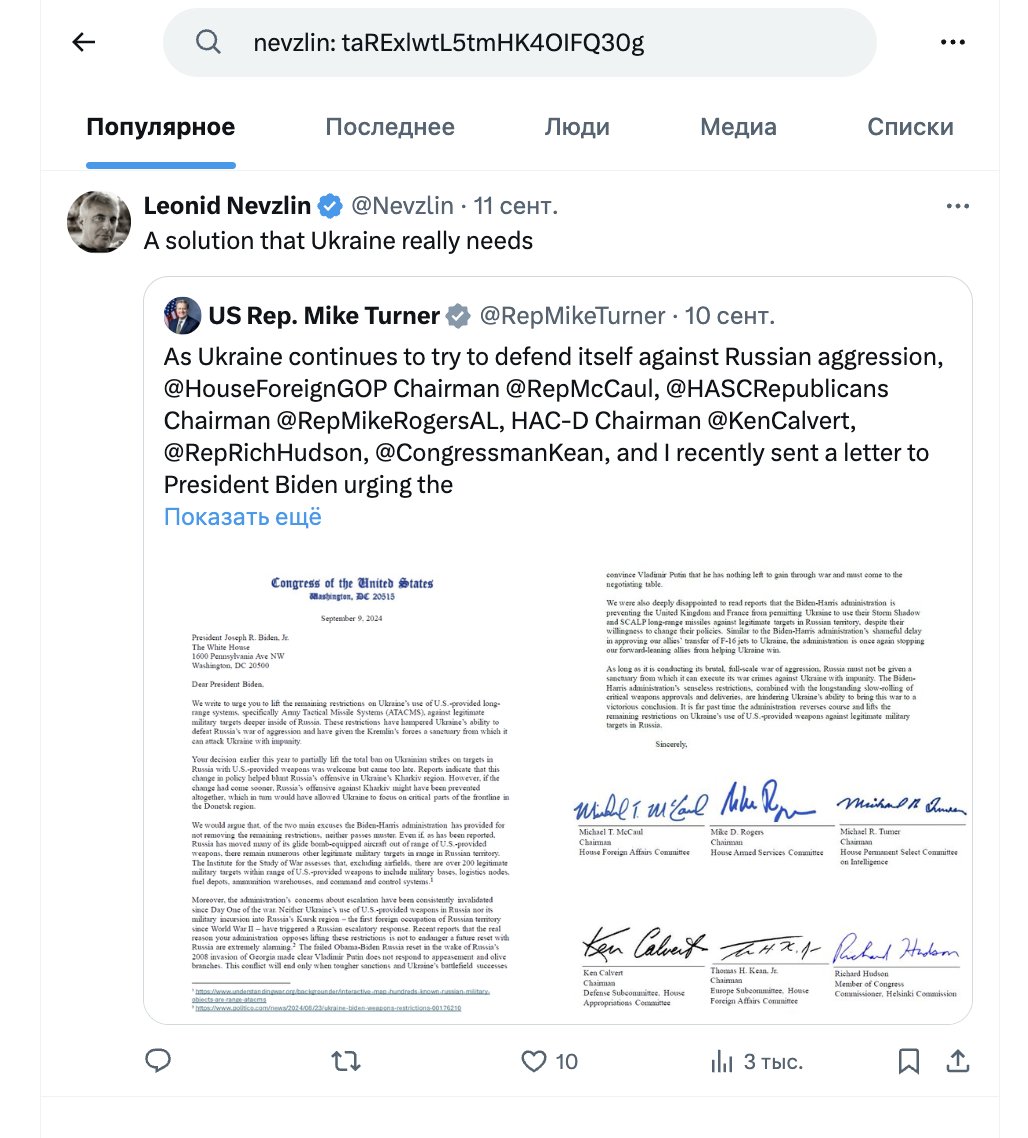
Task: Click the @RepMikeTurner handle
Action: coord(572,316)
